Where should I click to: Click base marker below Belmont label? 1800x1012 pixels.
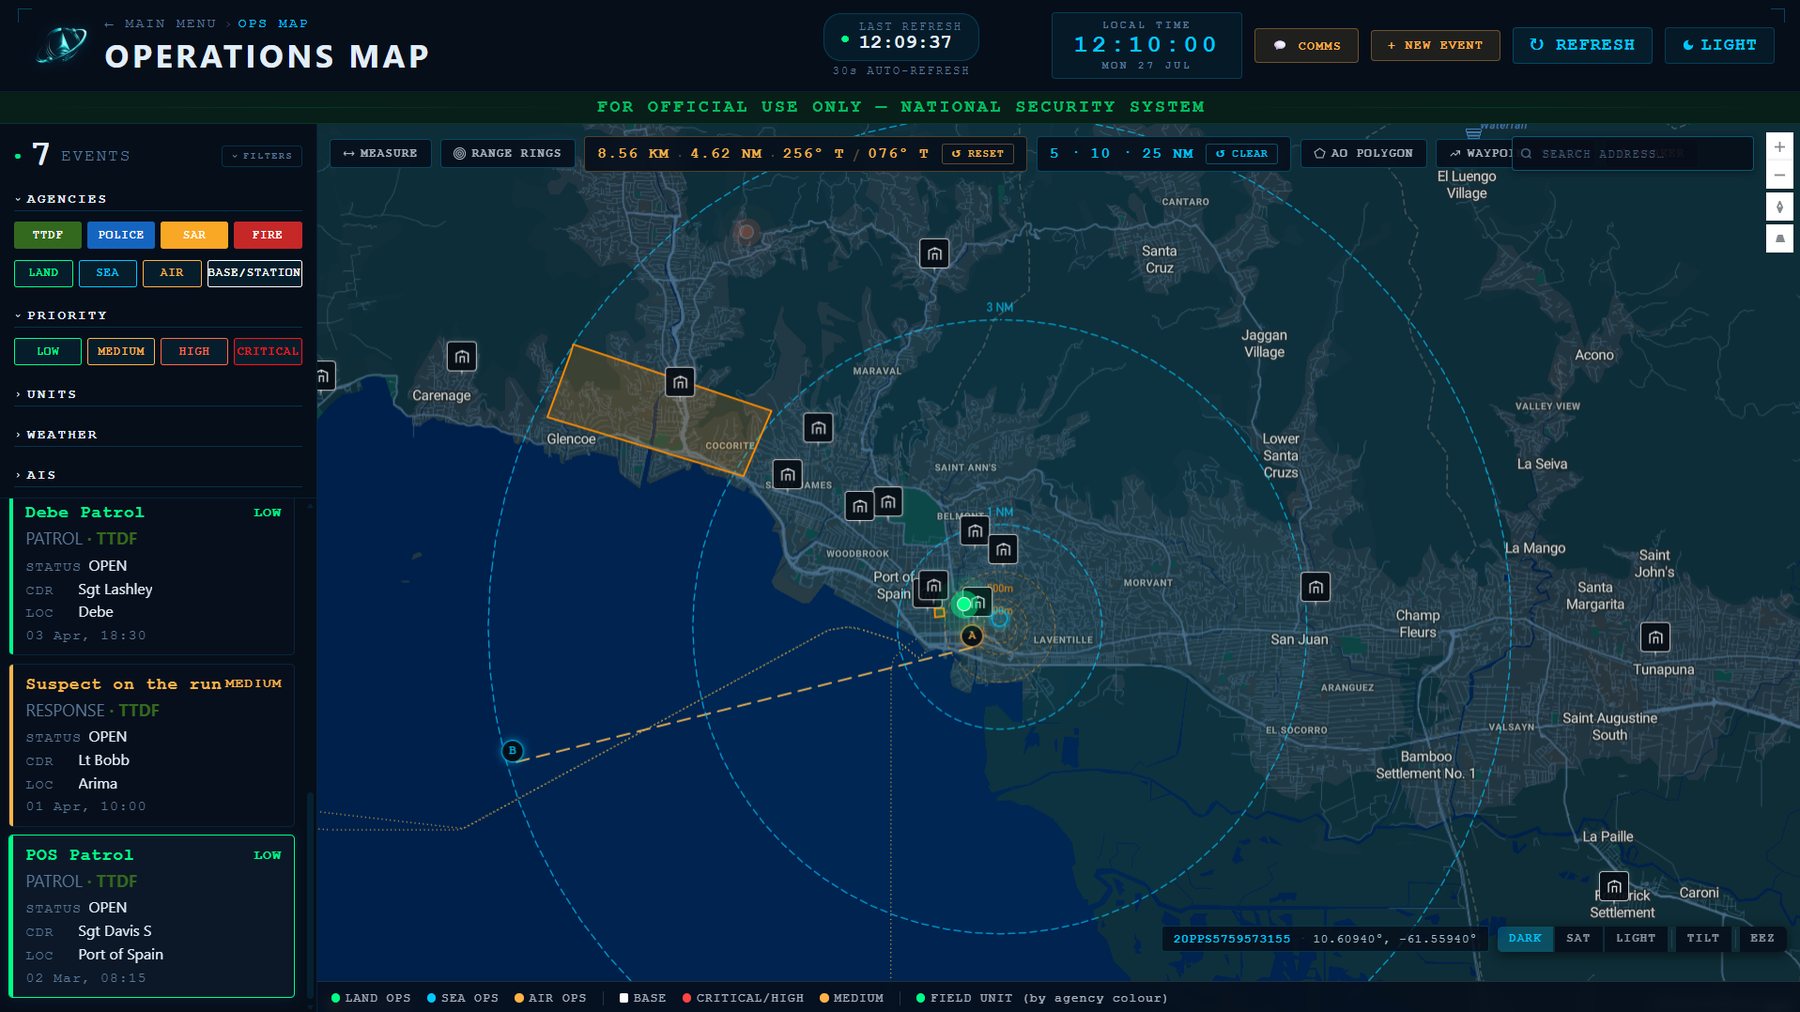pyautogui.click(x=974, y=531)
